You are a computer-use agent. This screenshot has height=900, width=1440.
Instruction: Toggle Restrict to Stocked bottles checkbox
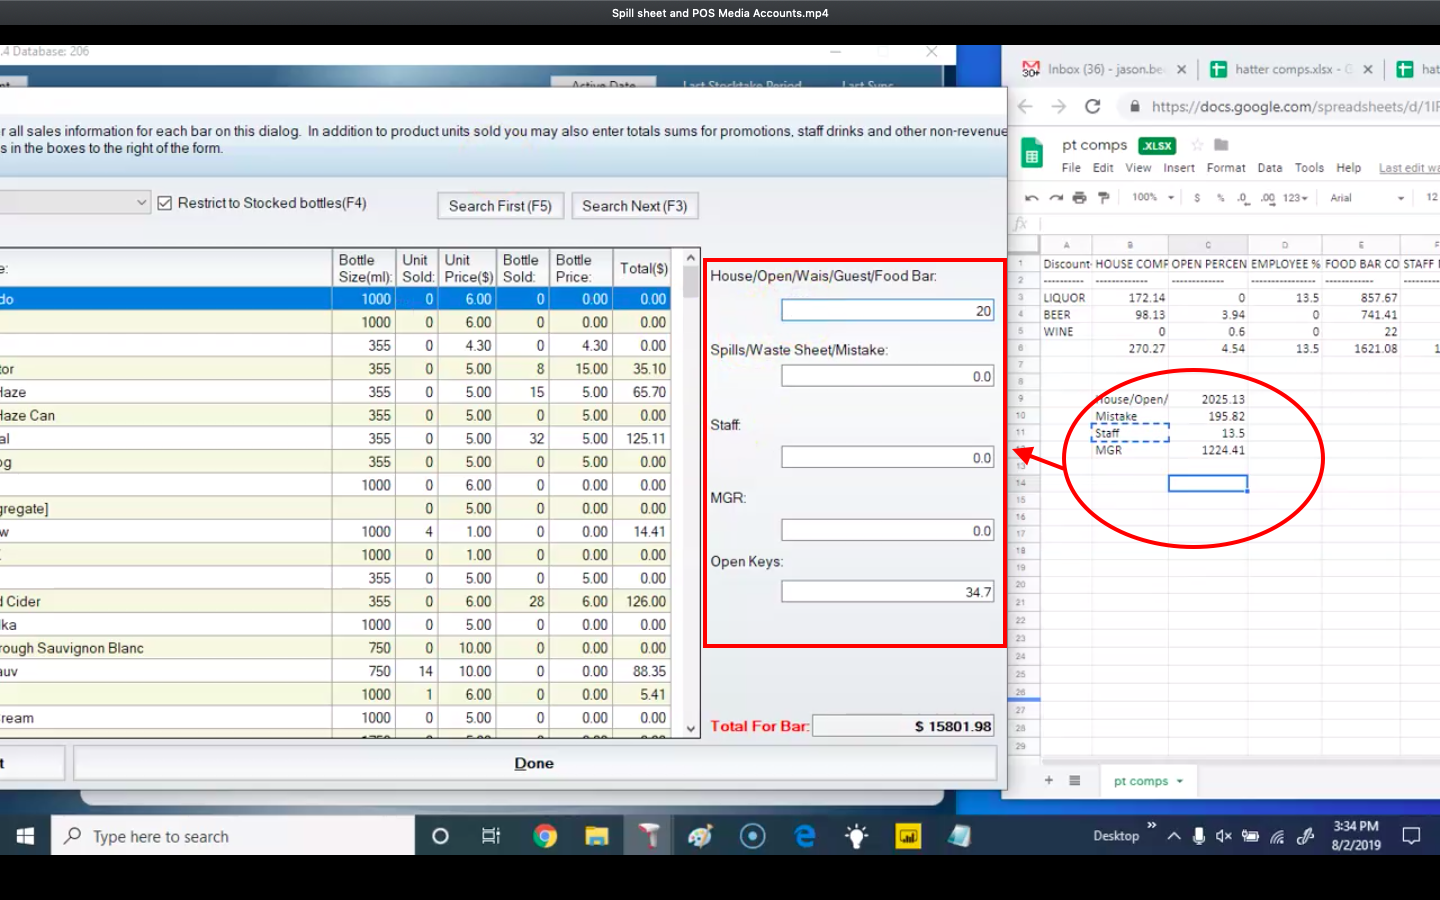coord(165,203)
